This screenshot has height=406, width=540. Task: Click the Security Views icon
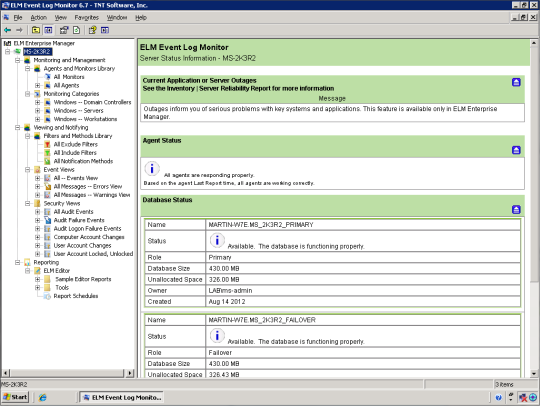[38, 204]
